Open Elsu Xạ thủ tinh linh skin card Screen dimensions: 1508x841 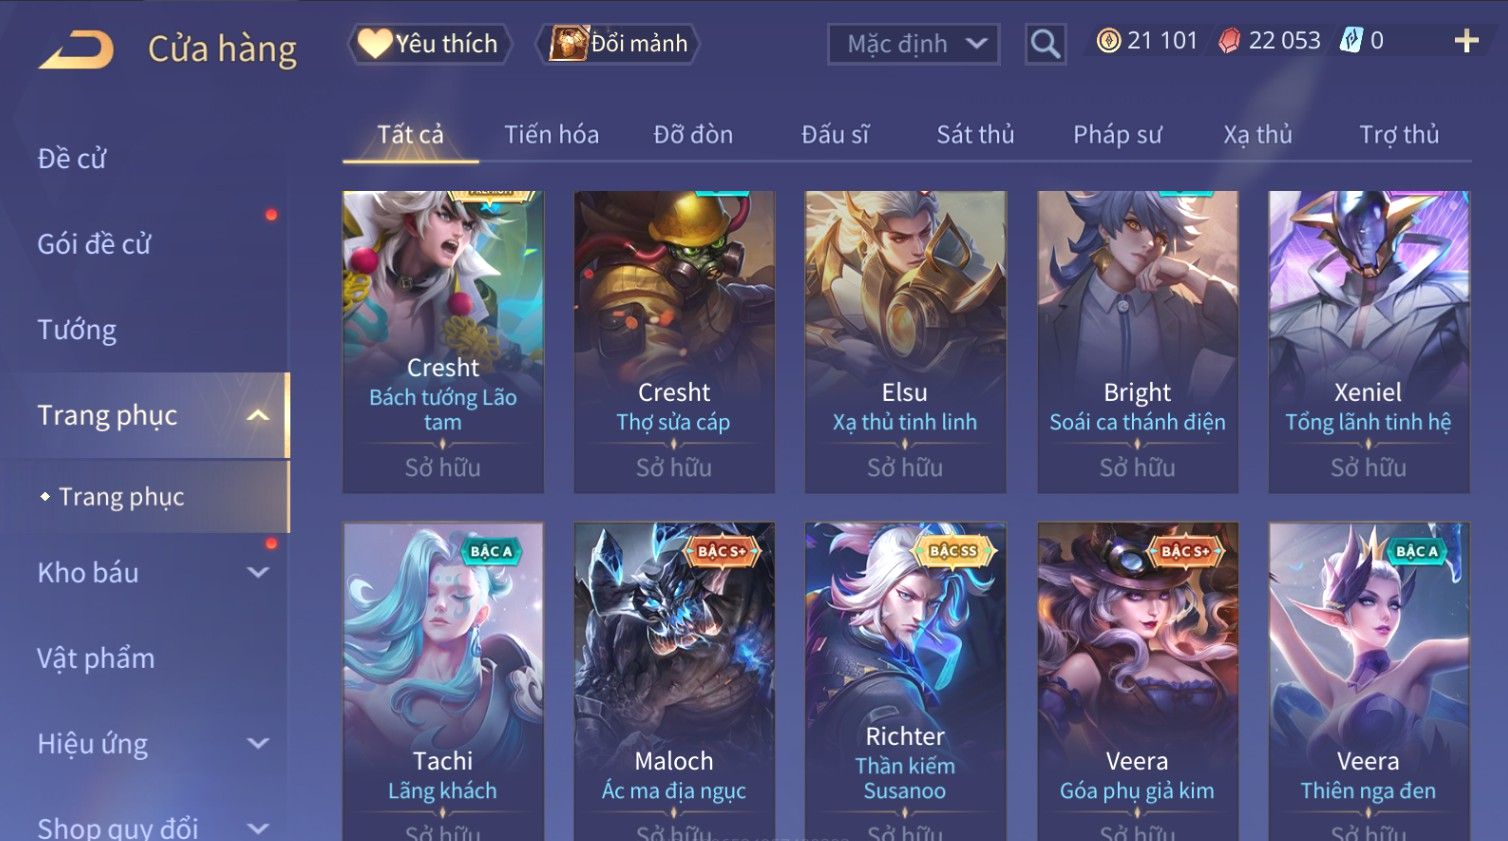point(905,342)
